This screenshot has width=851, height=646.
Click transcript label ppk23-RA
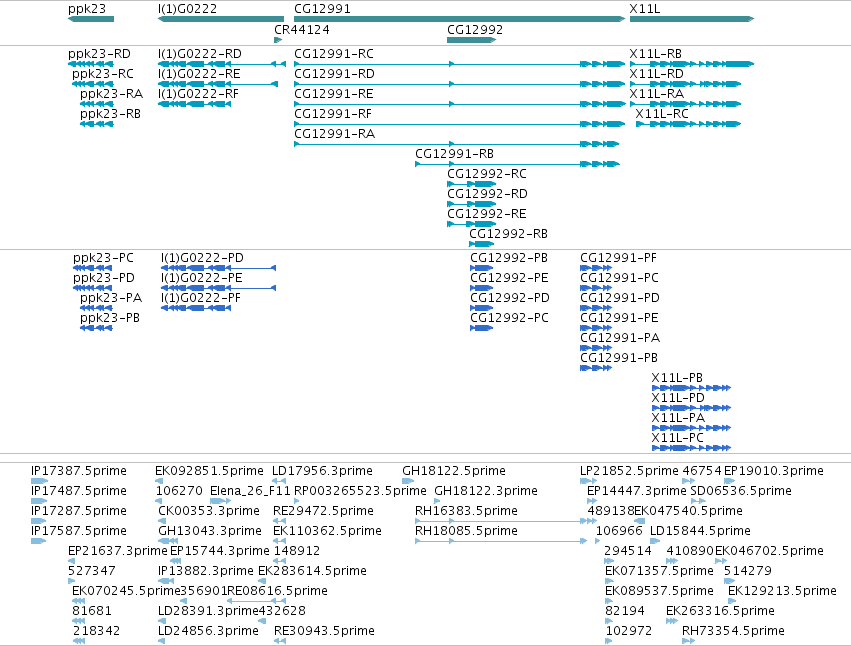point(111,94)
